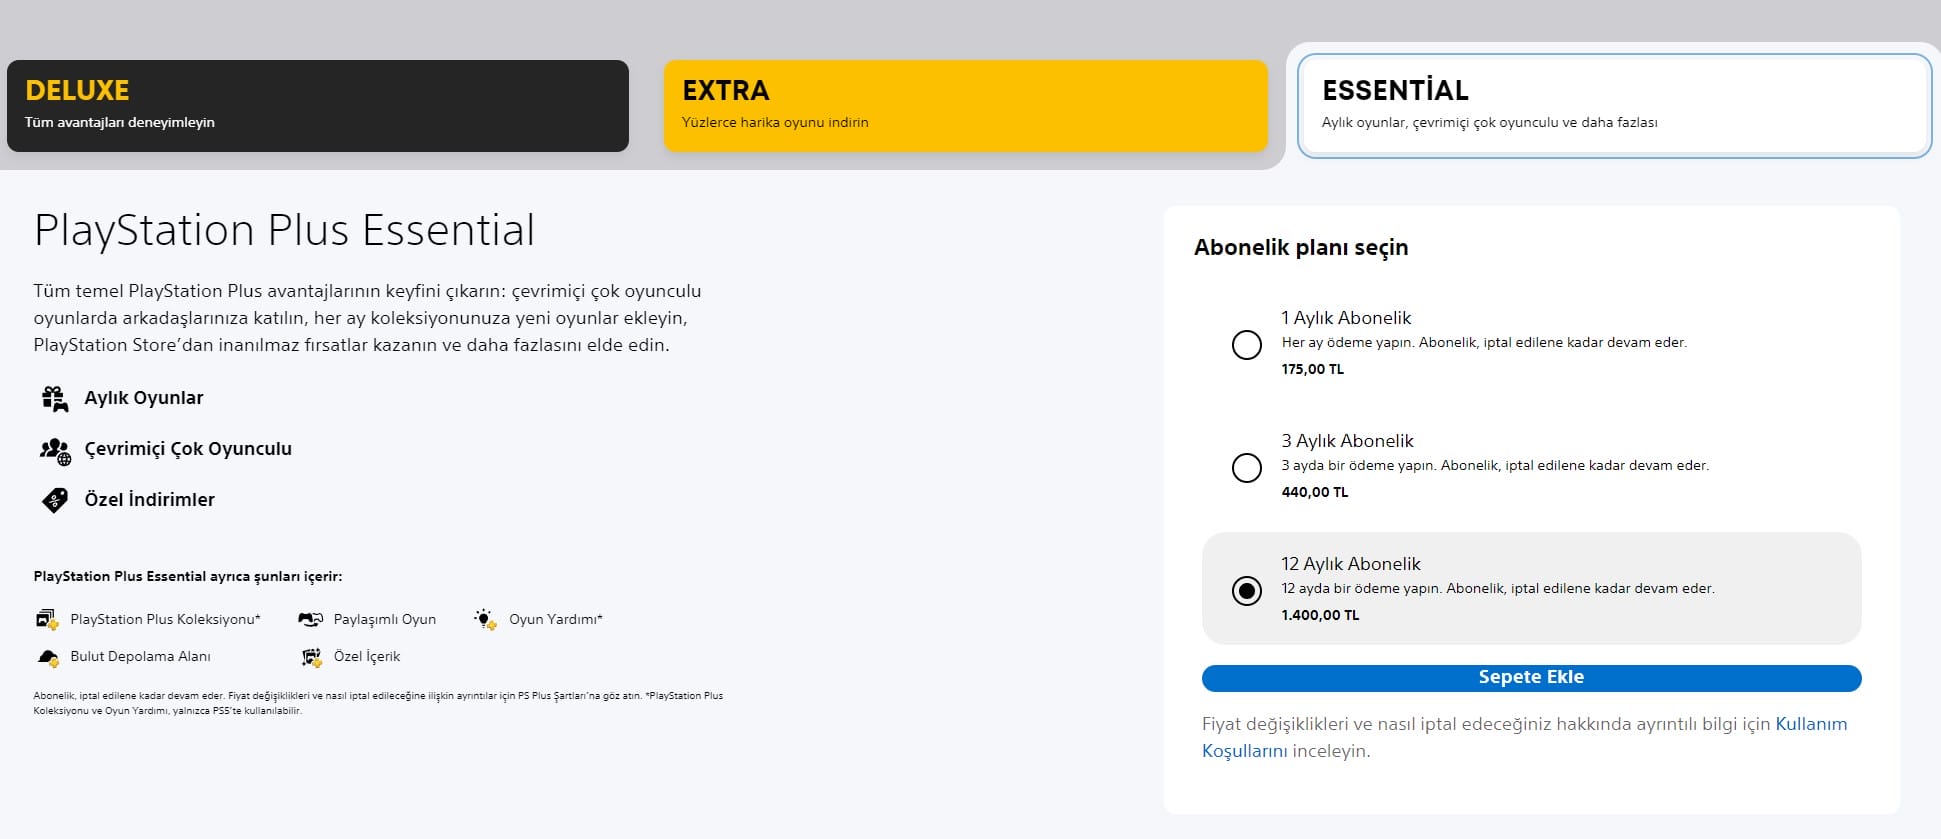
Task: Switch to the DELUXE plan tab
Action: (318, 104)
